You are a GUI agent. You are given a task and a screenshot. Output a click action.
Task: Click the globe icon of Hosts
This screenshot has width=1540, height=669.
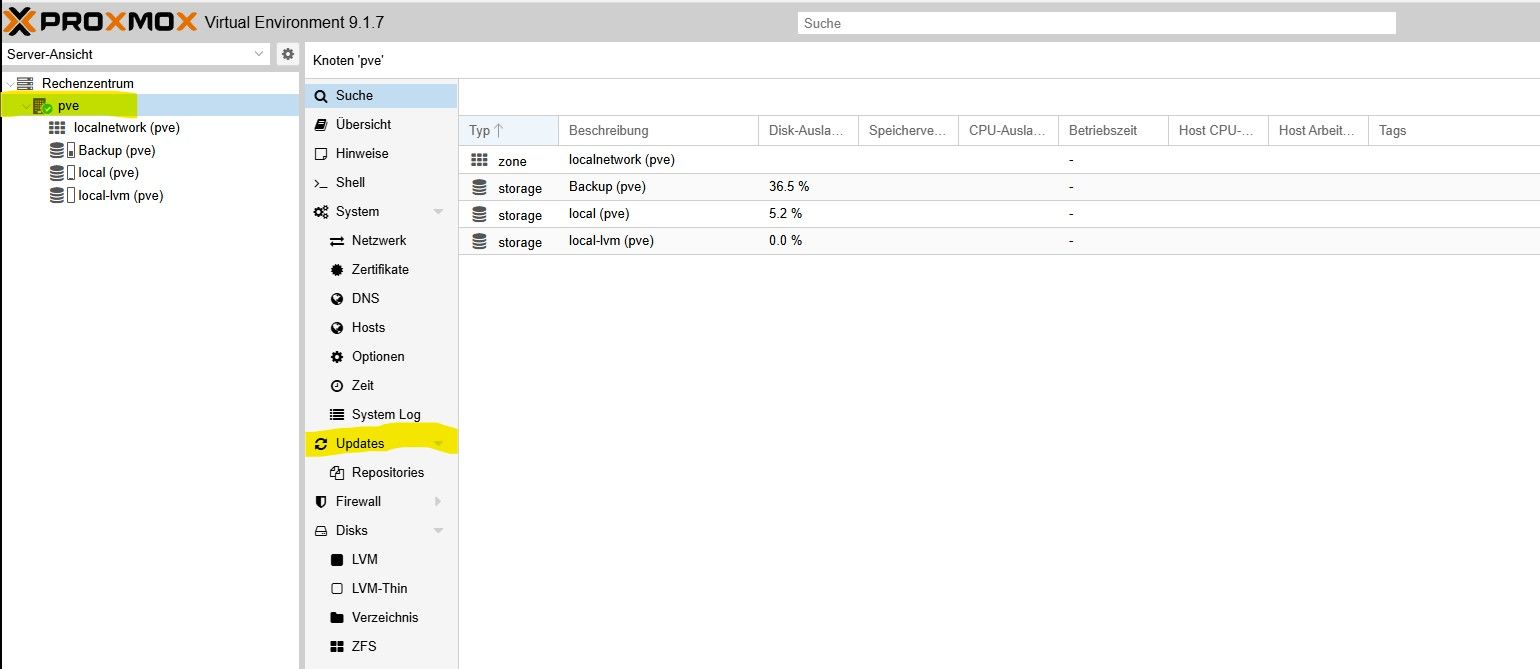[x=337, y=328]
